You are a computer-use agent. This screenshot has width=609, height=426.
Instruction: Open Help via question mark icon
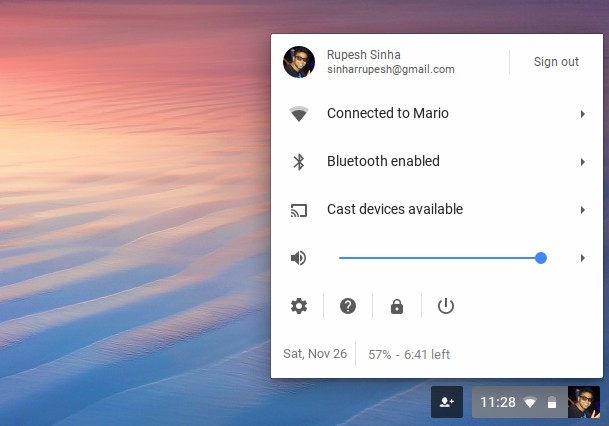348,306
